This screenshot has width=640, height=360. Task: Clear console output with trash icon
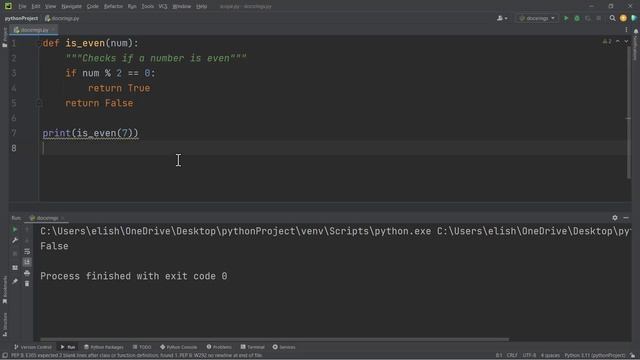click(27, 283)
